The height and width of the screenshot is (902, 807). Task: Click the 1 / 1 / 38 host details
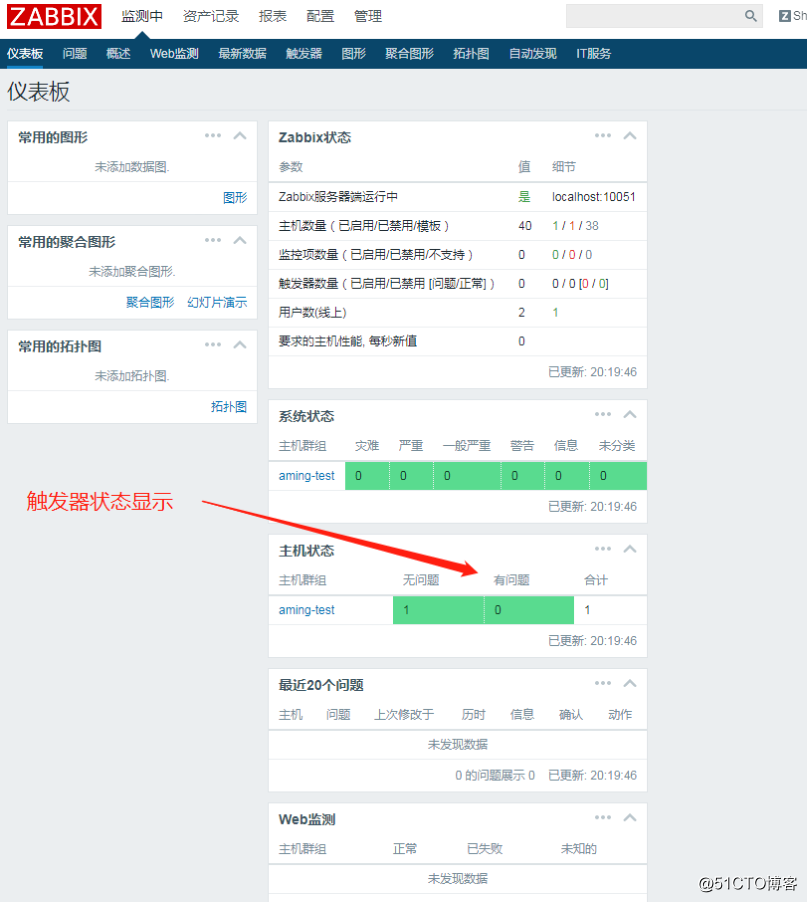pyautogui.click(x=575, y=226)
